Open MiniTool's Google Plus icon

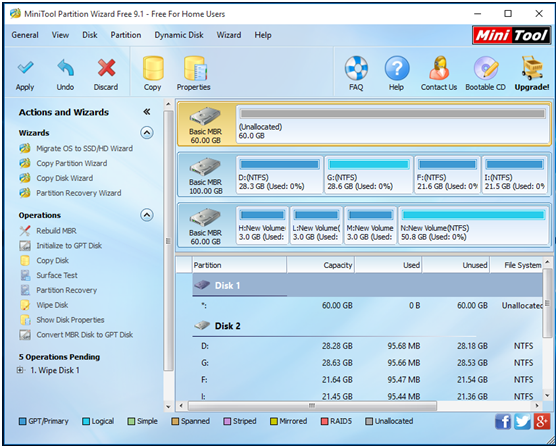pyautogui.click(x=542, y=422)
